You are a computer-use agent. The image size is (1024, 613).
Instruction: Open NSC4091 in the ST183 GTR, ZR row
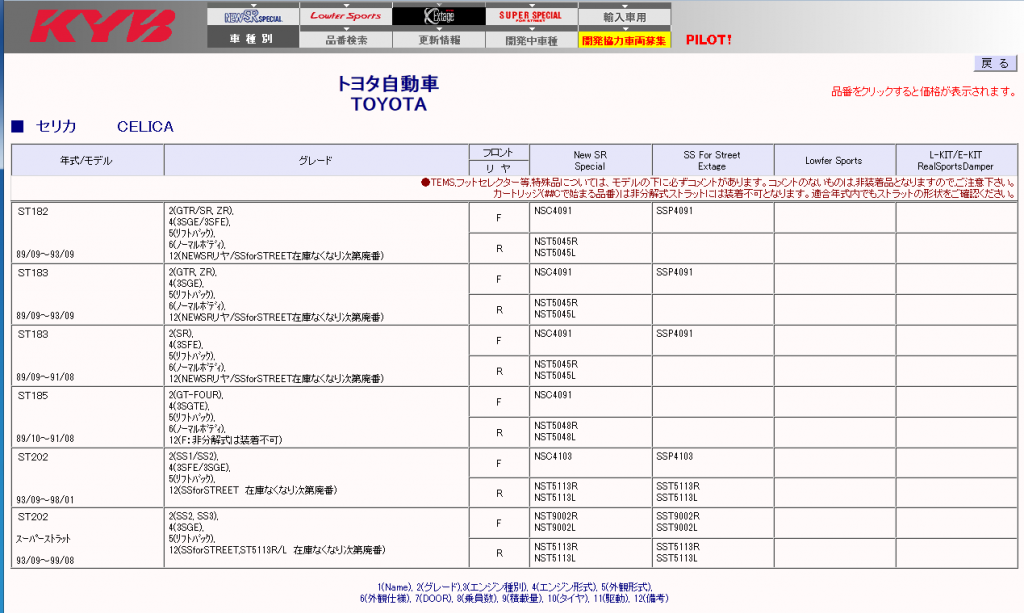tap(553, 272)
